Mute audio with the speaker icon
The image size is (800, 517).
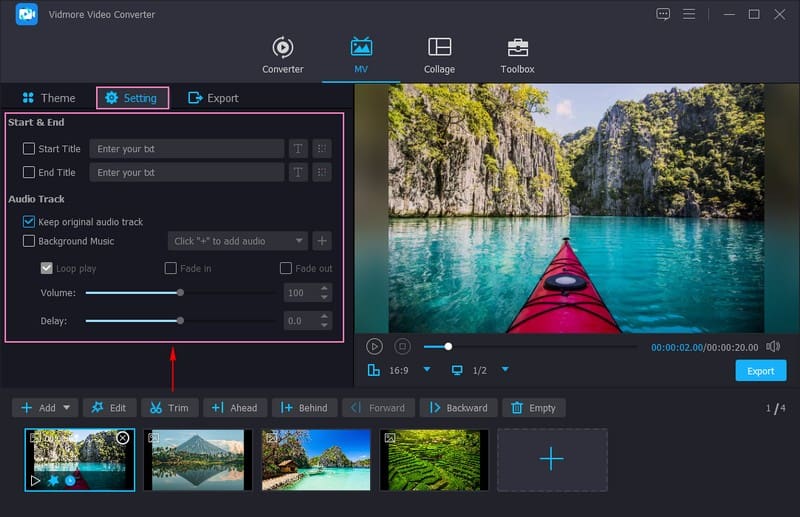coord(773,346)
